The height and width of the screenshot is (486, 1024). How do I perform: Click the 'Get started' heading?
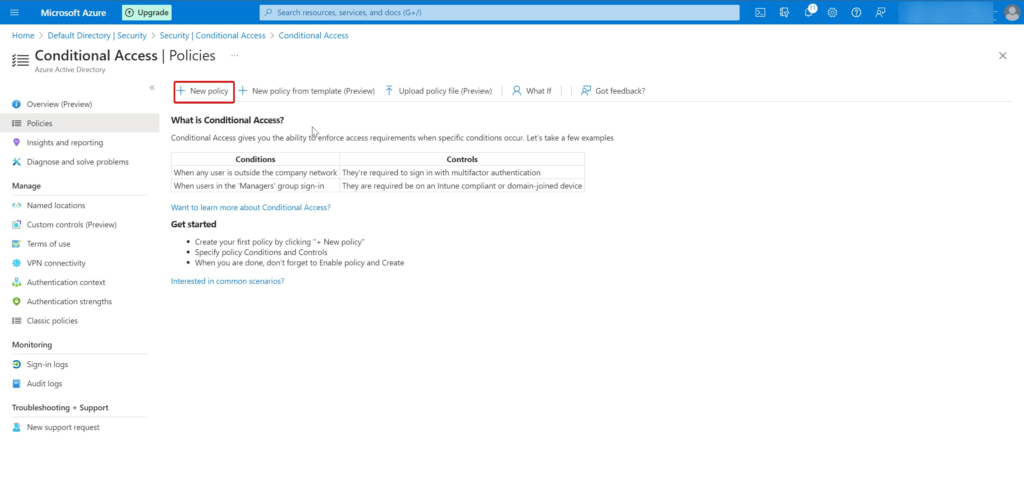(193, 224)
